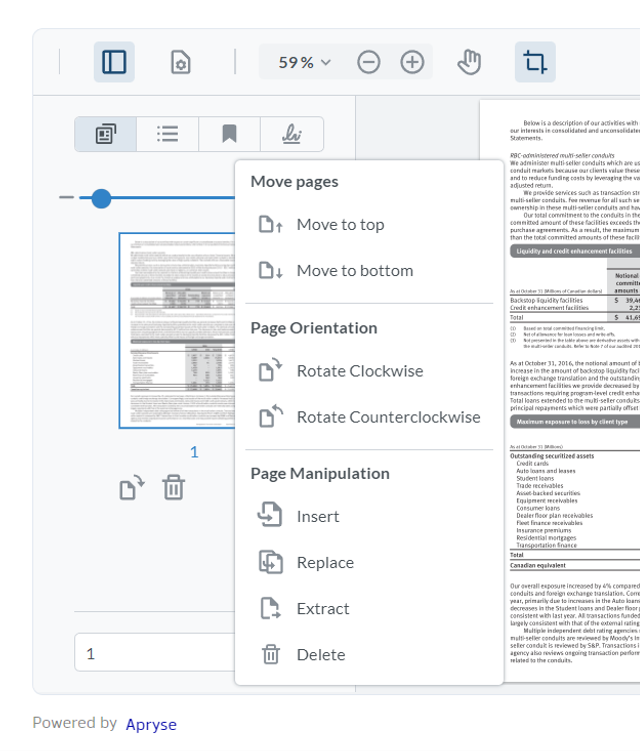Click the minus icon beside thumbnail slider

click(x=67, y=197)
